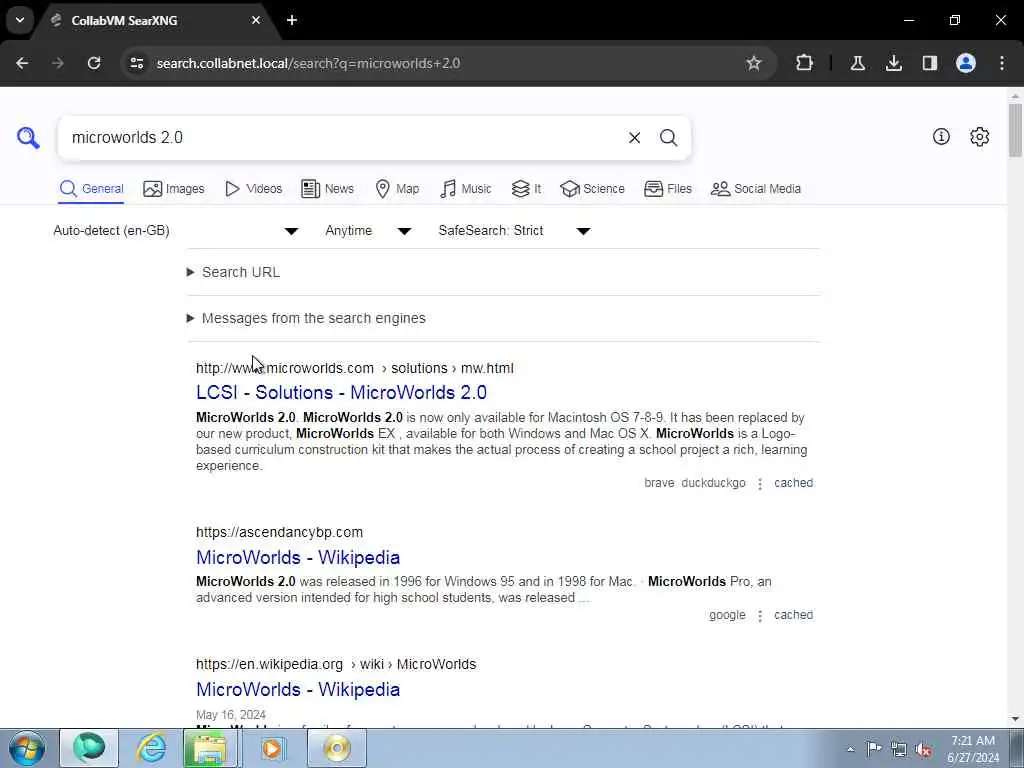This screenshot has width=1024, height=768.
Task: Close the CollabVM SearXNG tab
Action: (x=256, y=20)
